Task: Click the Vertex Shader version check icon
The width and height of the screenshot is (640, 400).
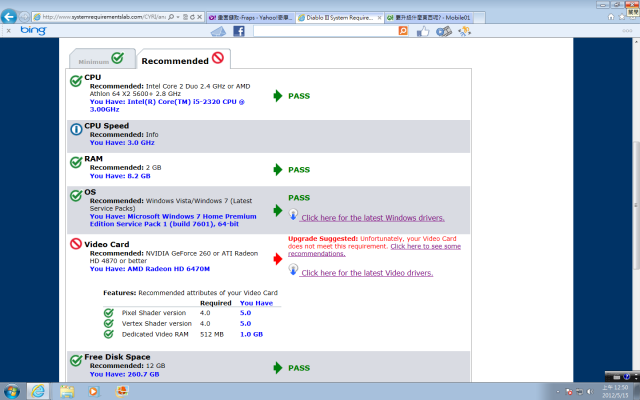Action: click(x=109, y=323)
